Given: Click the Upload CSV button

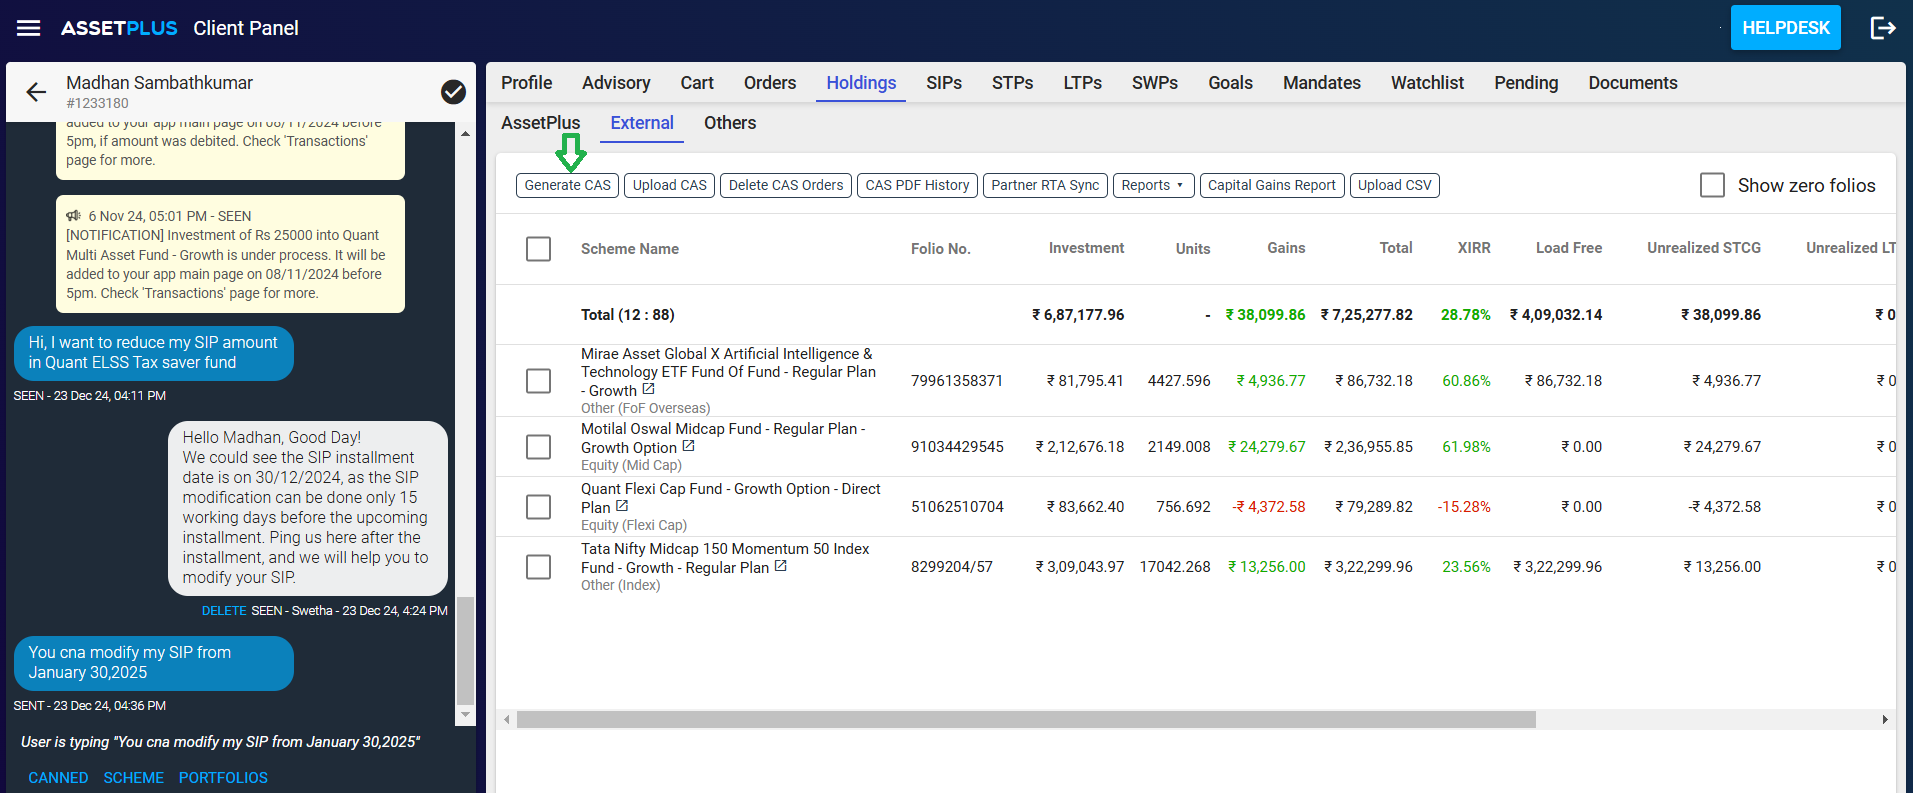Looking at the screenshot, I should (1394, 185).
